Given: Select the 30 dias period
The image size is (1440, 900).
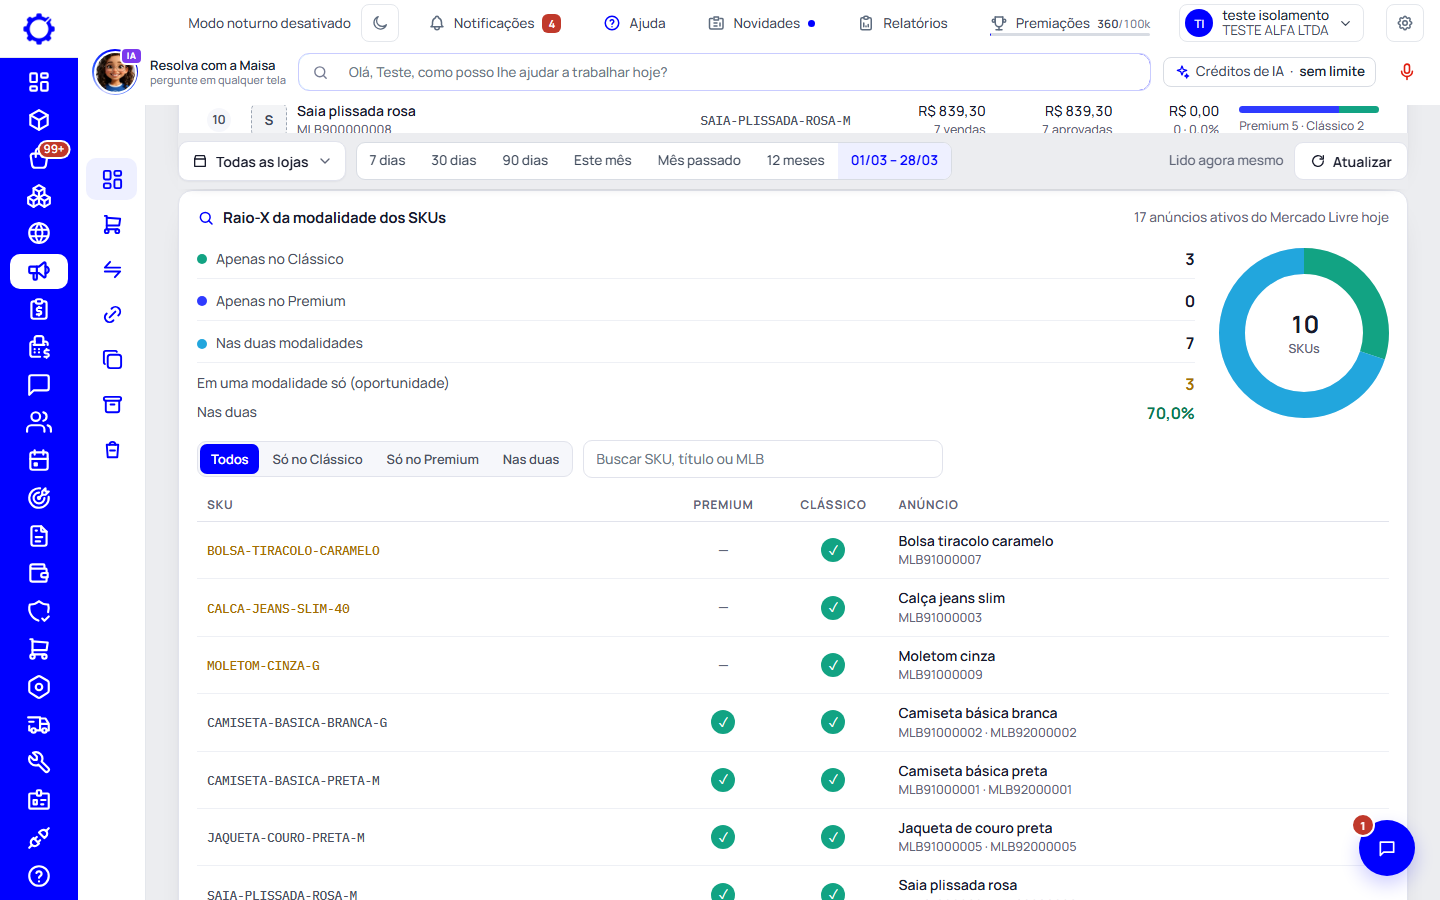Looking at the screenshot, I should (454, 161).
